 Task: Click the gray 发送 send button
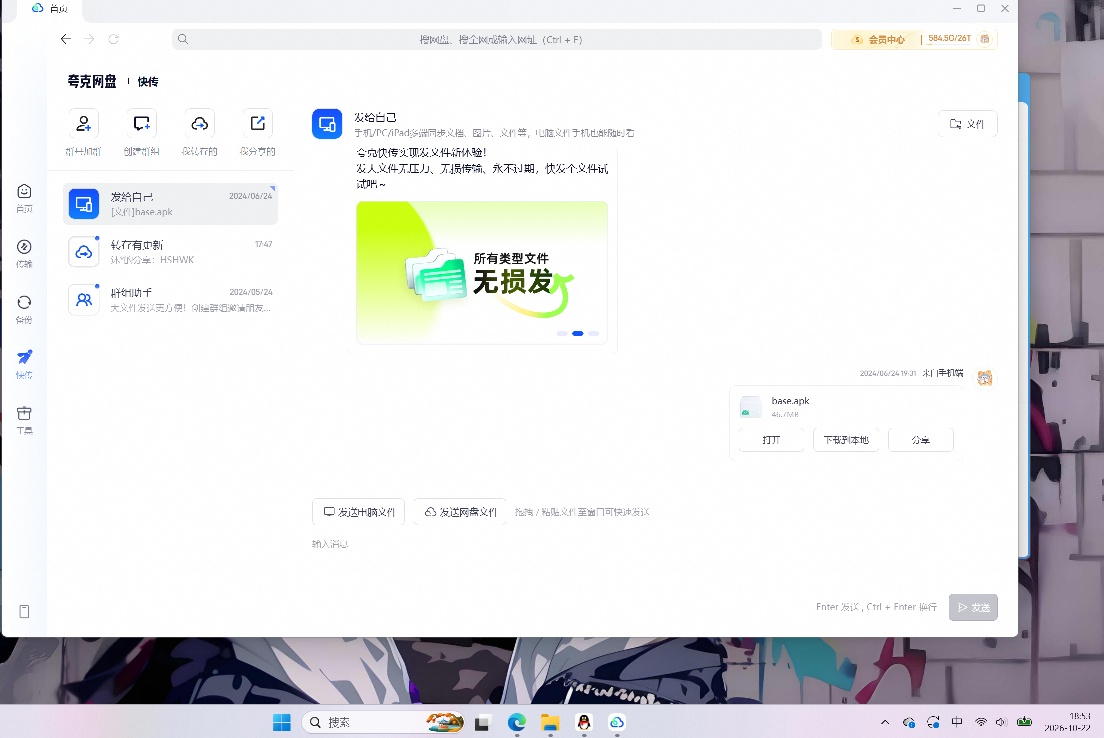tap(973, 607)
